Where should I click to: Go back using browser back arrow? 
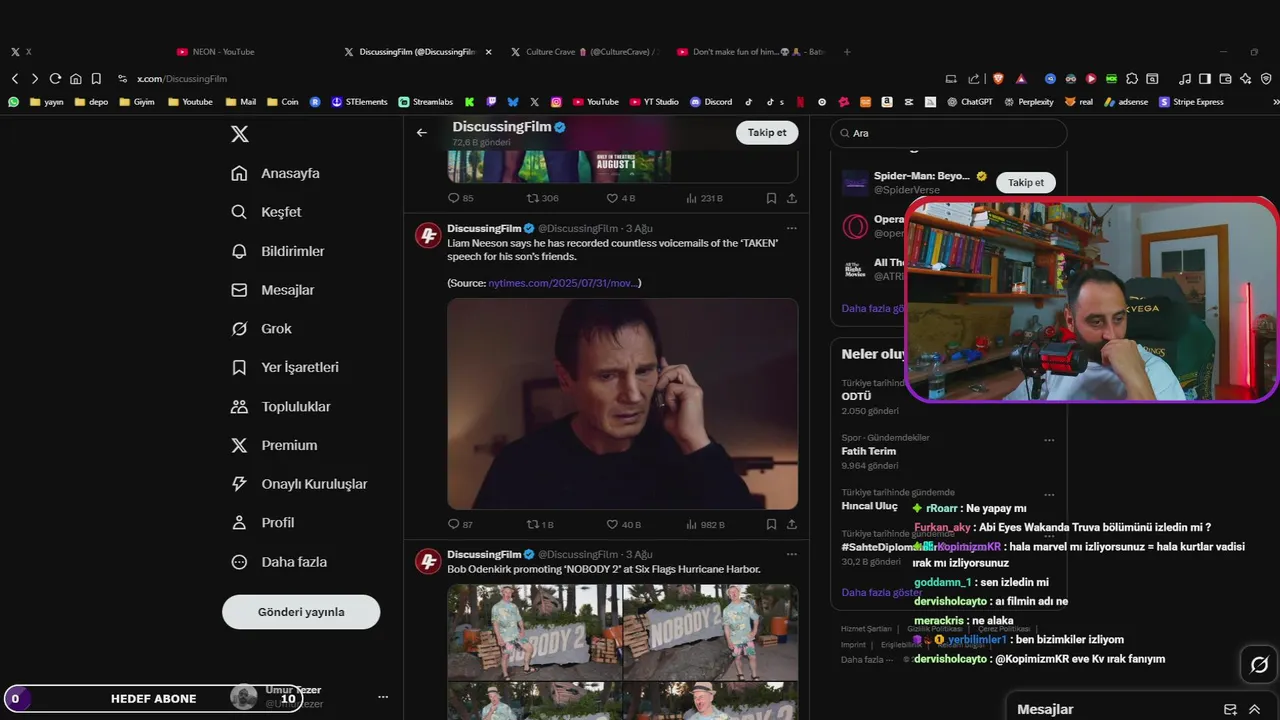14,79
